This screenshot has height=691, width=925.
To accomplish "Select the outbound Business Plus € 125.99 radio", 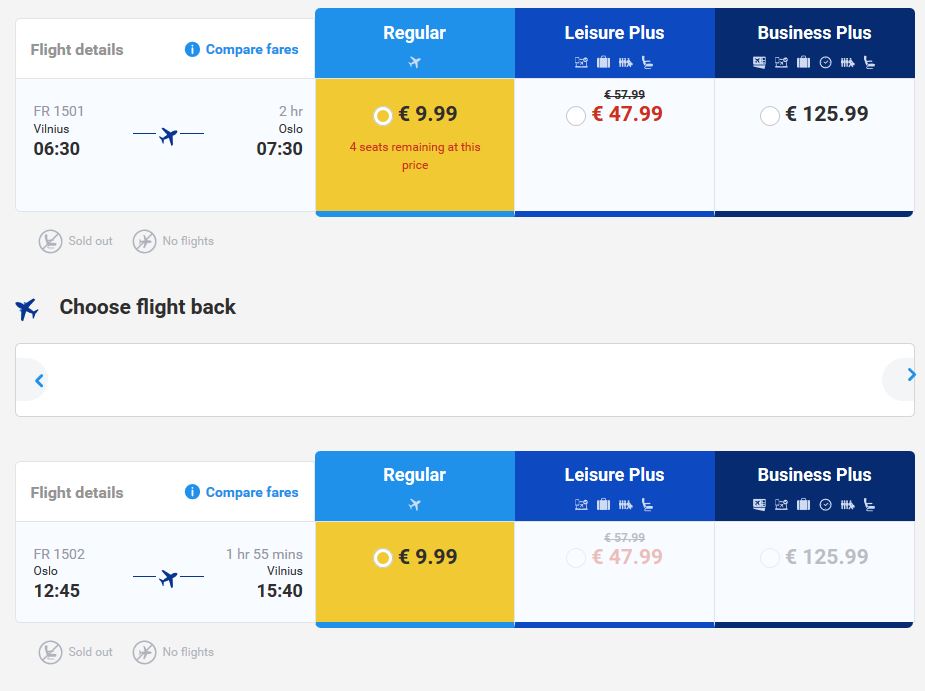I will tap(770, 116).
